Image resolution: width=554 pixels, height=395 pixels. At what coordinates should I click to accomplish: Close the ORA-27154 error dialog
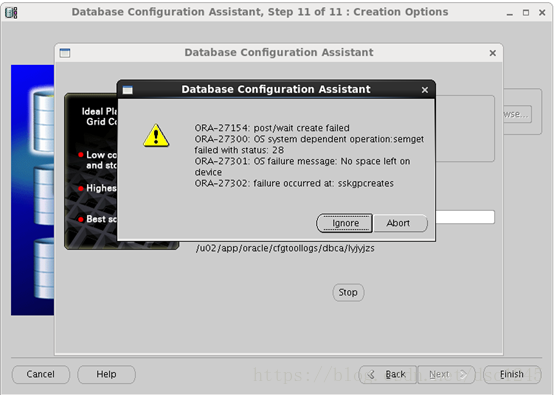click(x=425, y=90)
